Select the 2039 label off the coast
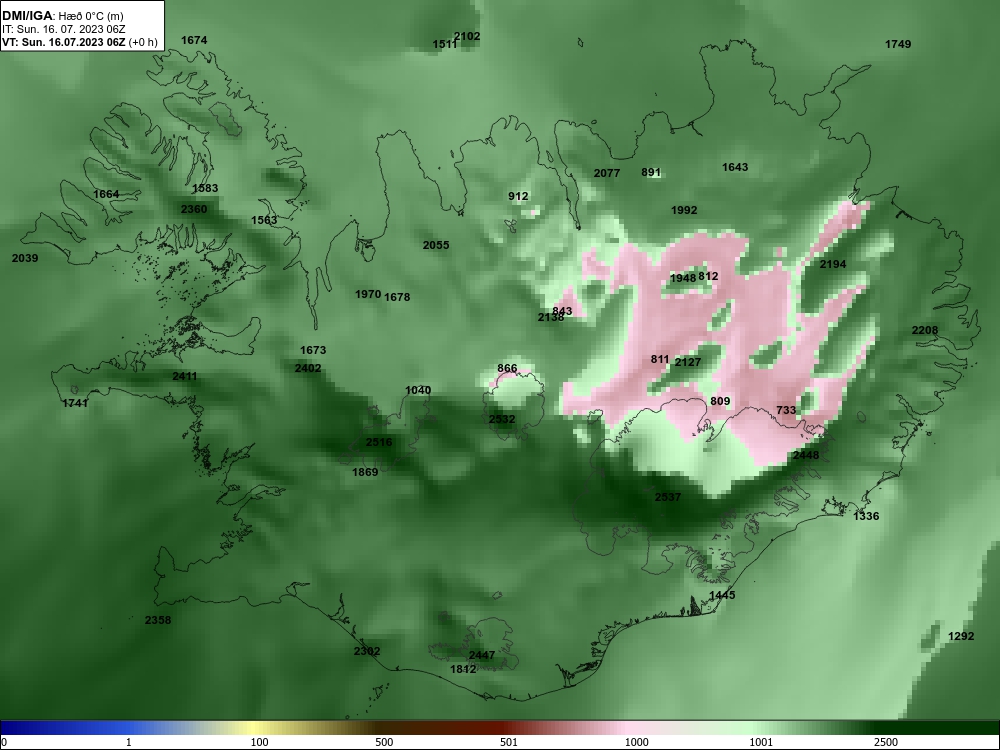Screen dimensions: 1000x750 coord(25,258)
